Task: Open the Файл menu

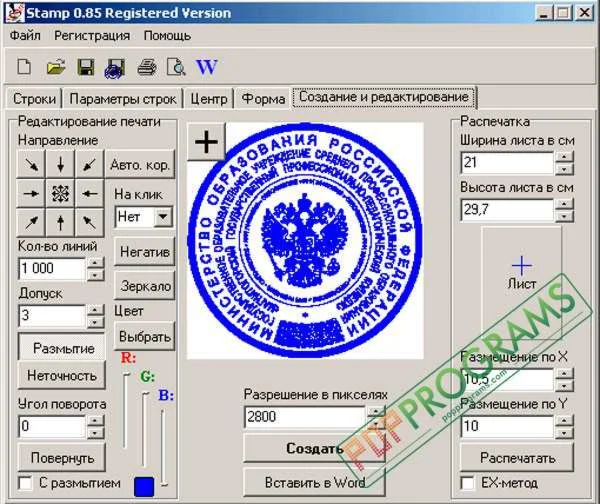Action: tap(25, 36)
